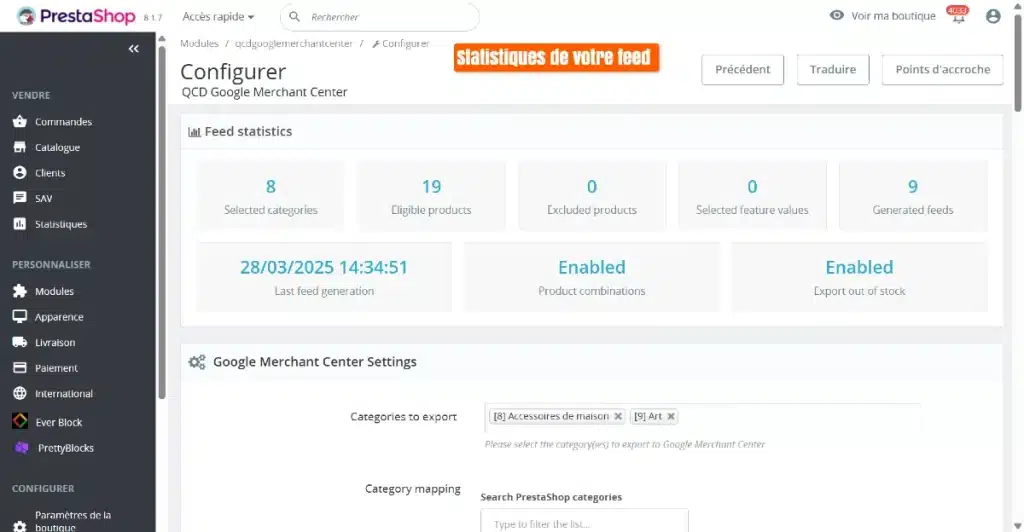Click the Modules breadcrumb link

click(199, 43)
